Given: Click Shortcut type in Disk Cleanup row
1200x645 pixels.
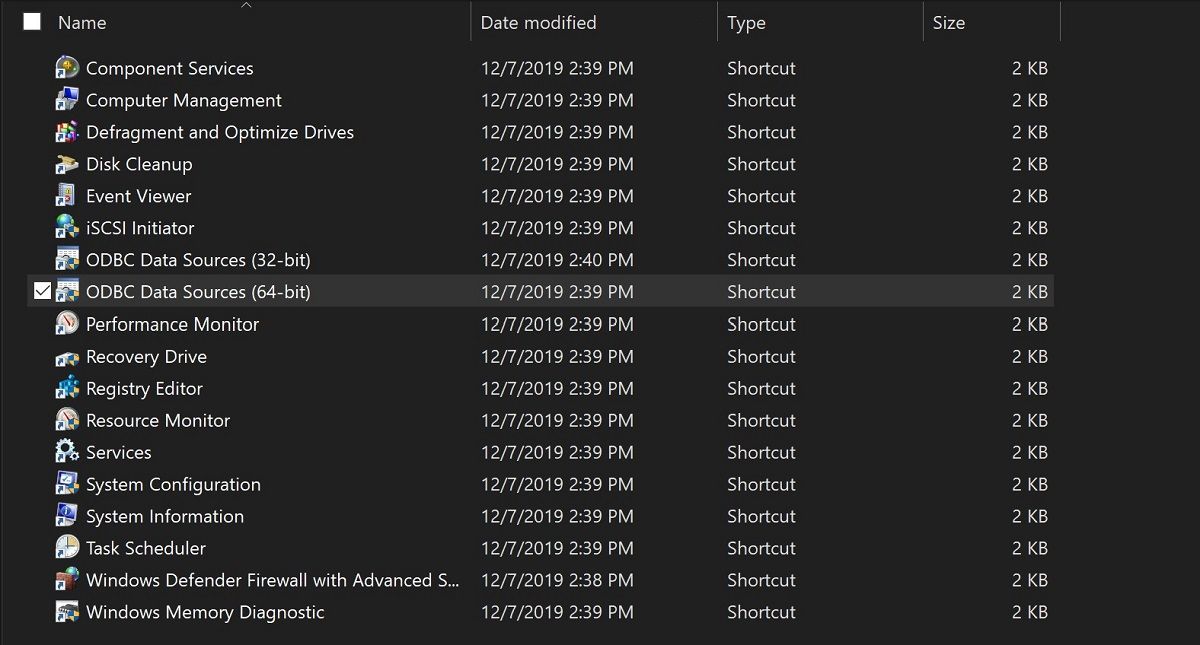Looking at the screenshot, I should click(x=761, y=164).
